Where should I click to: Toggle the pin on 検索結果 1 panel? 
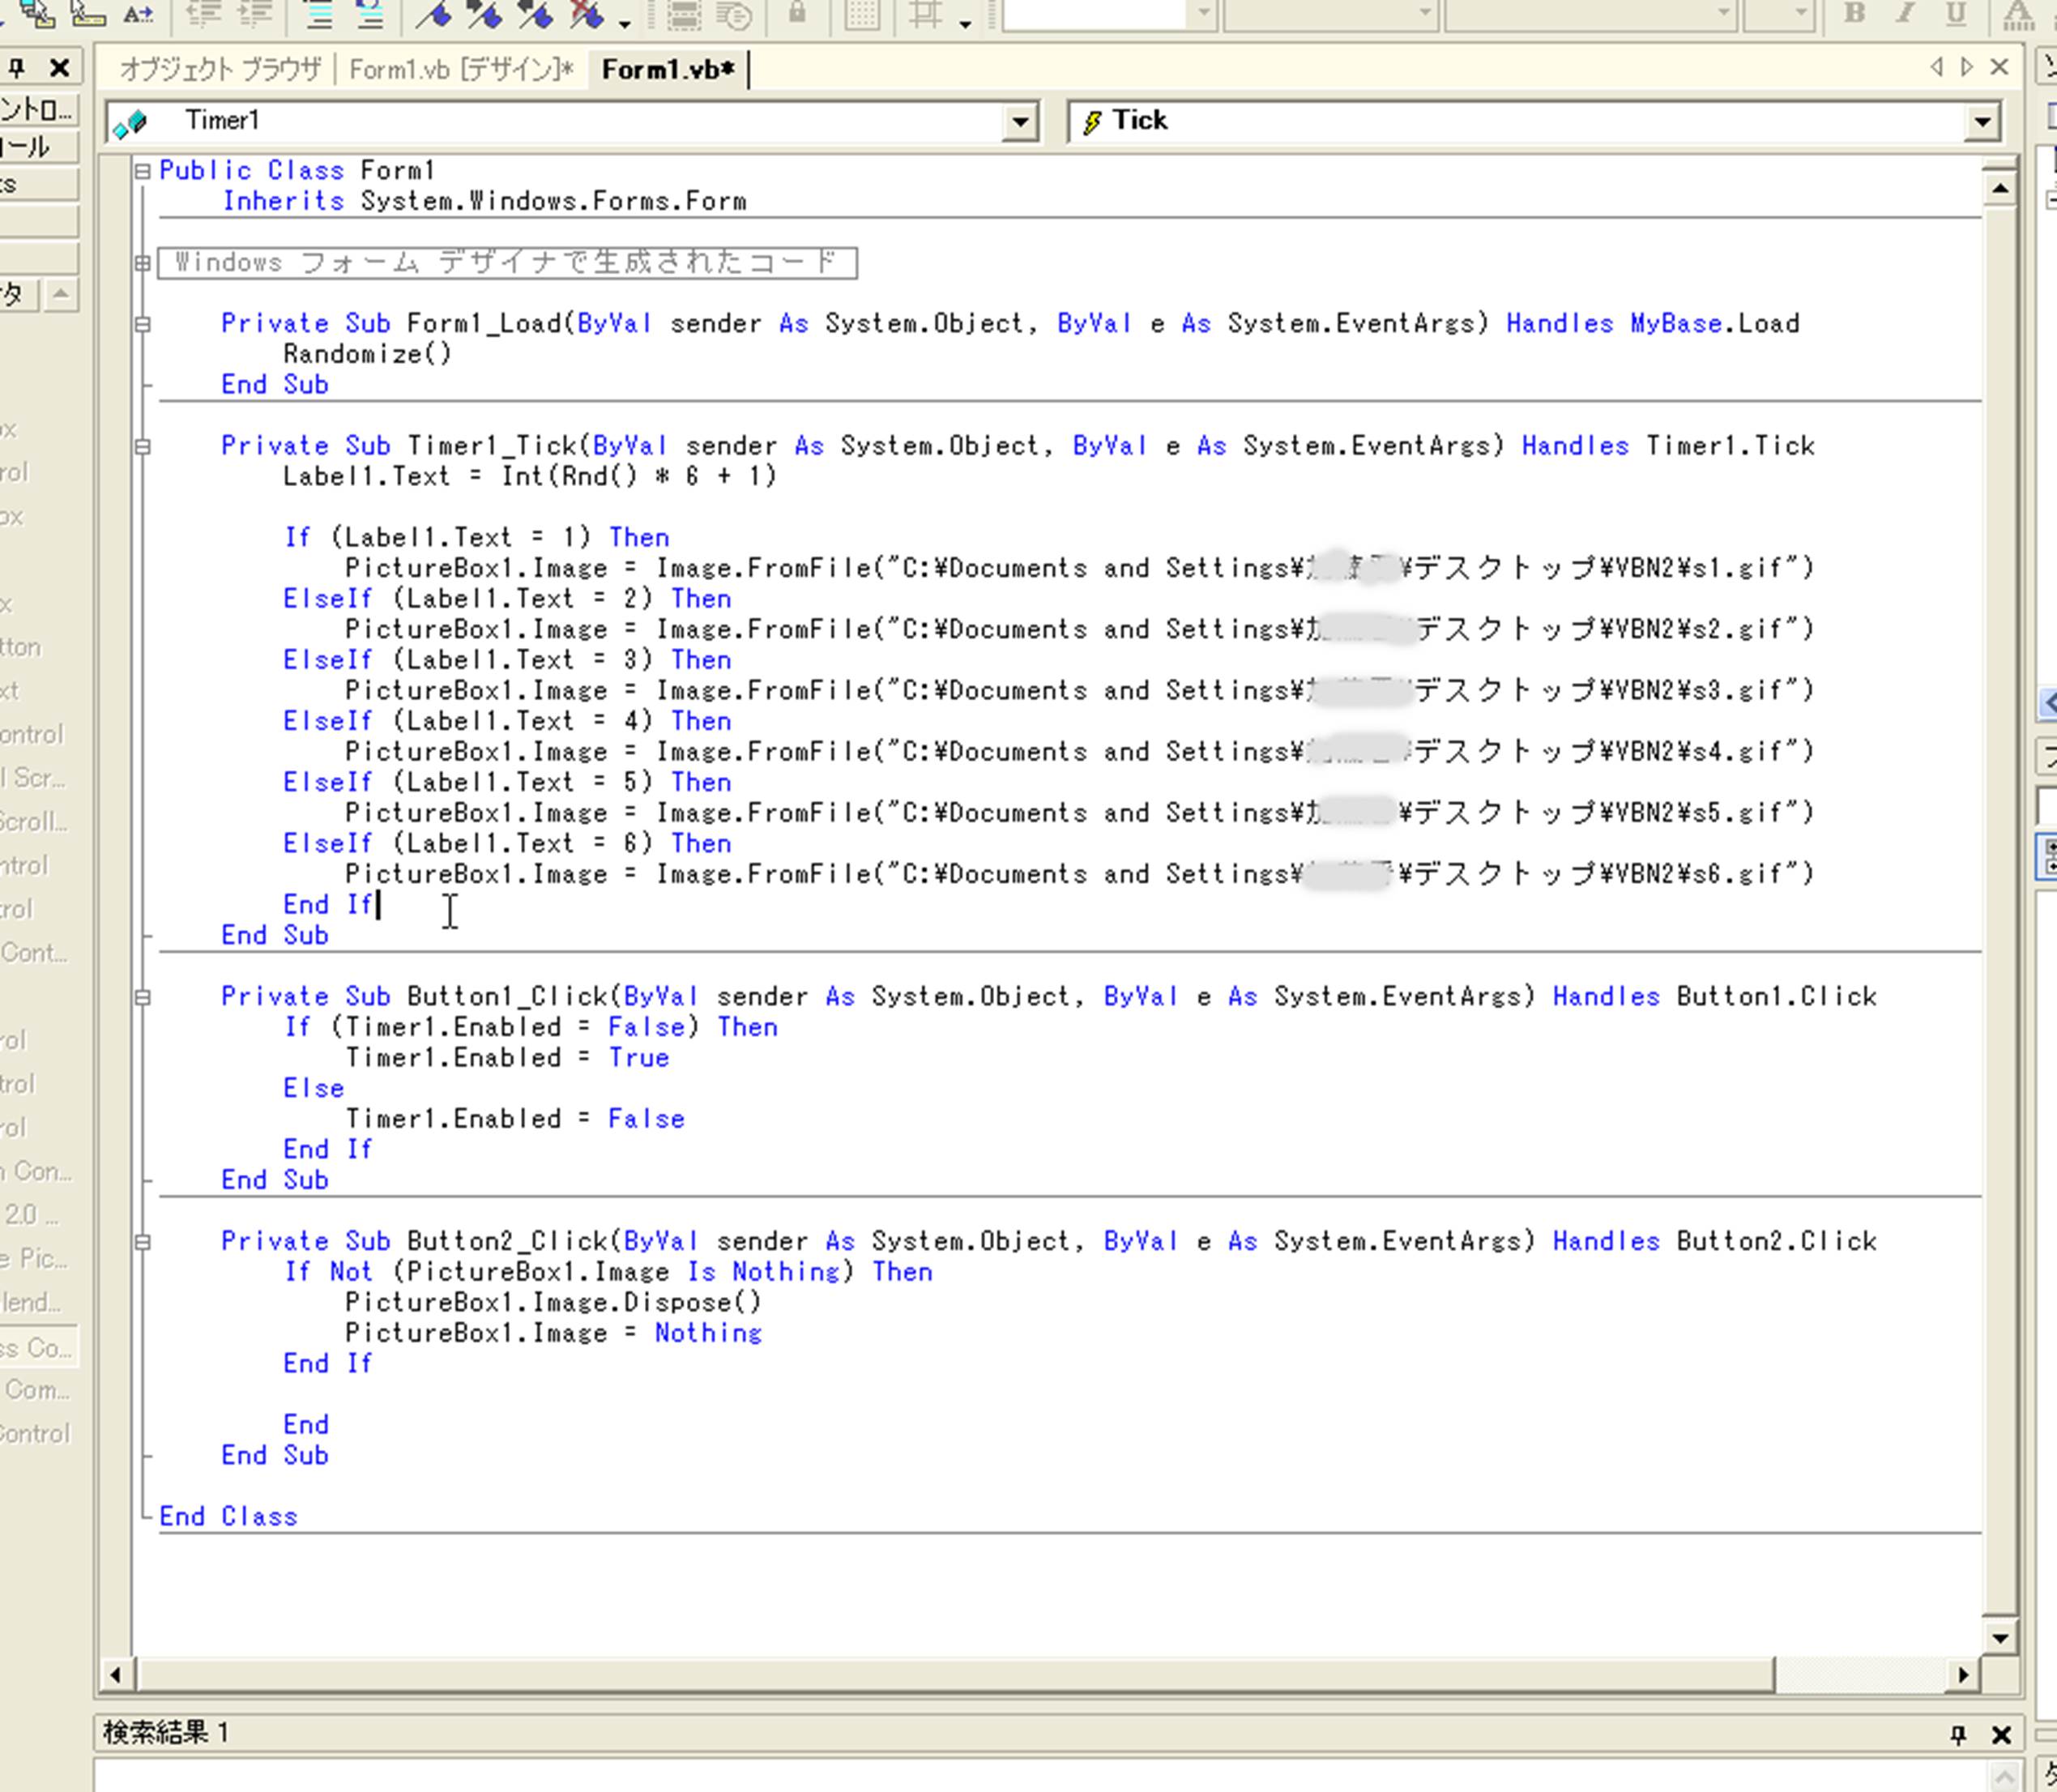click(1958, 1734)
